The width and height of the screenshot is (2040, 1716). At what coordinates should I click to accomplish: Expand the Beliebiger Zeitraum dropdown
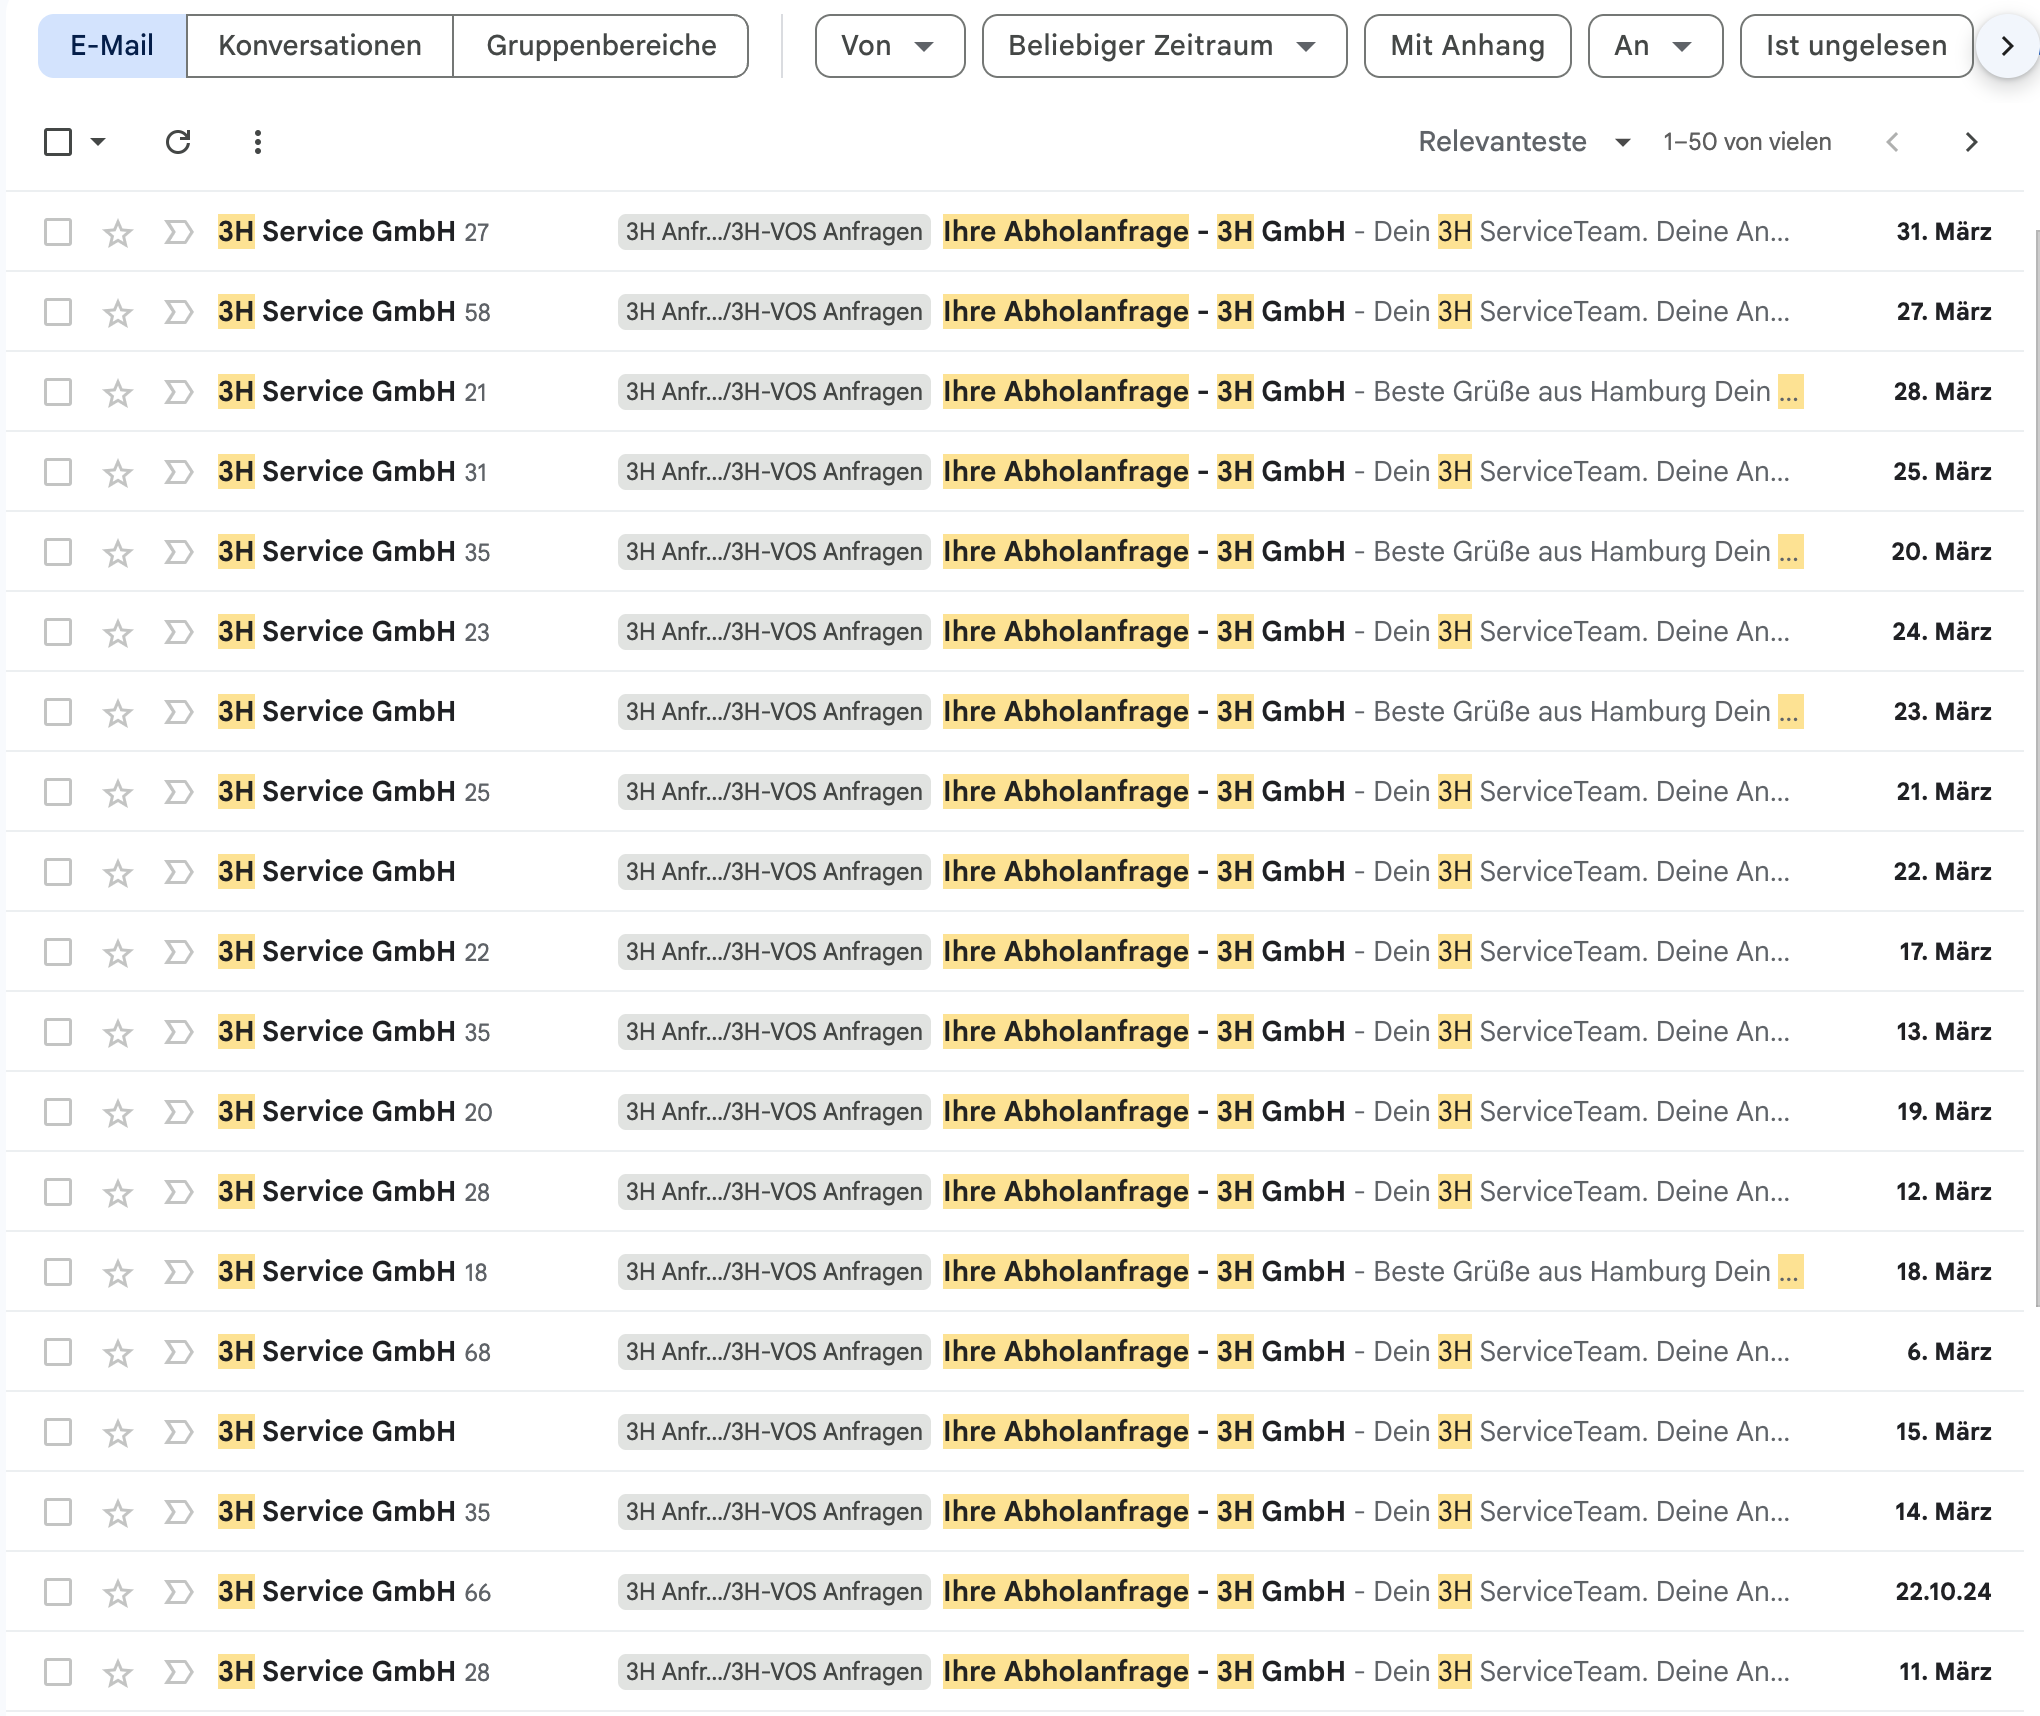(x=1163, y=46)
